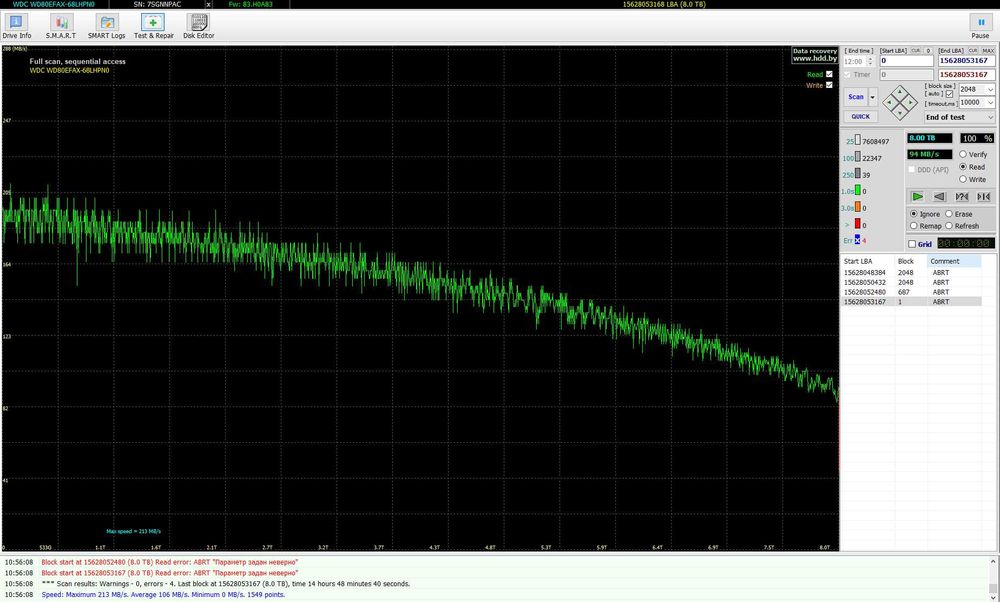
Task: Open the Disk Editor
Action: tap(198, 25)
